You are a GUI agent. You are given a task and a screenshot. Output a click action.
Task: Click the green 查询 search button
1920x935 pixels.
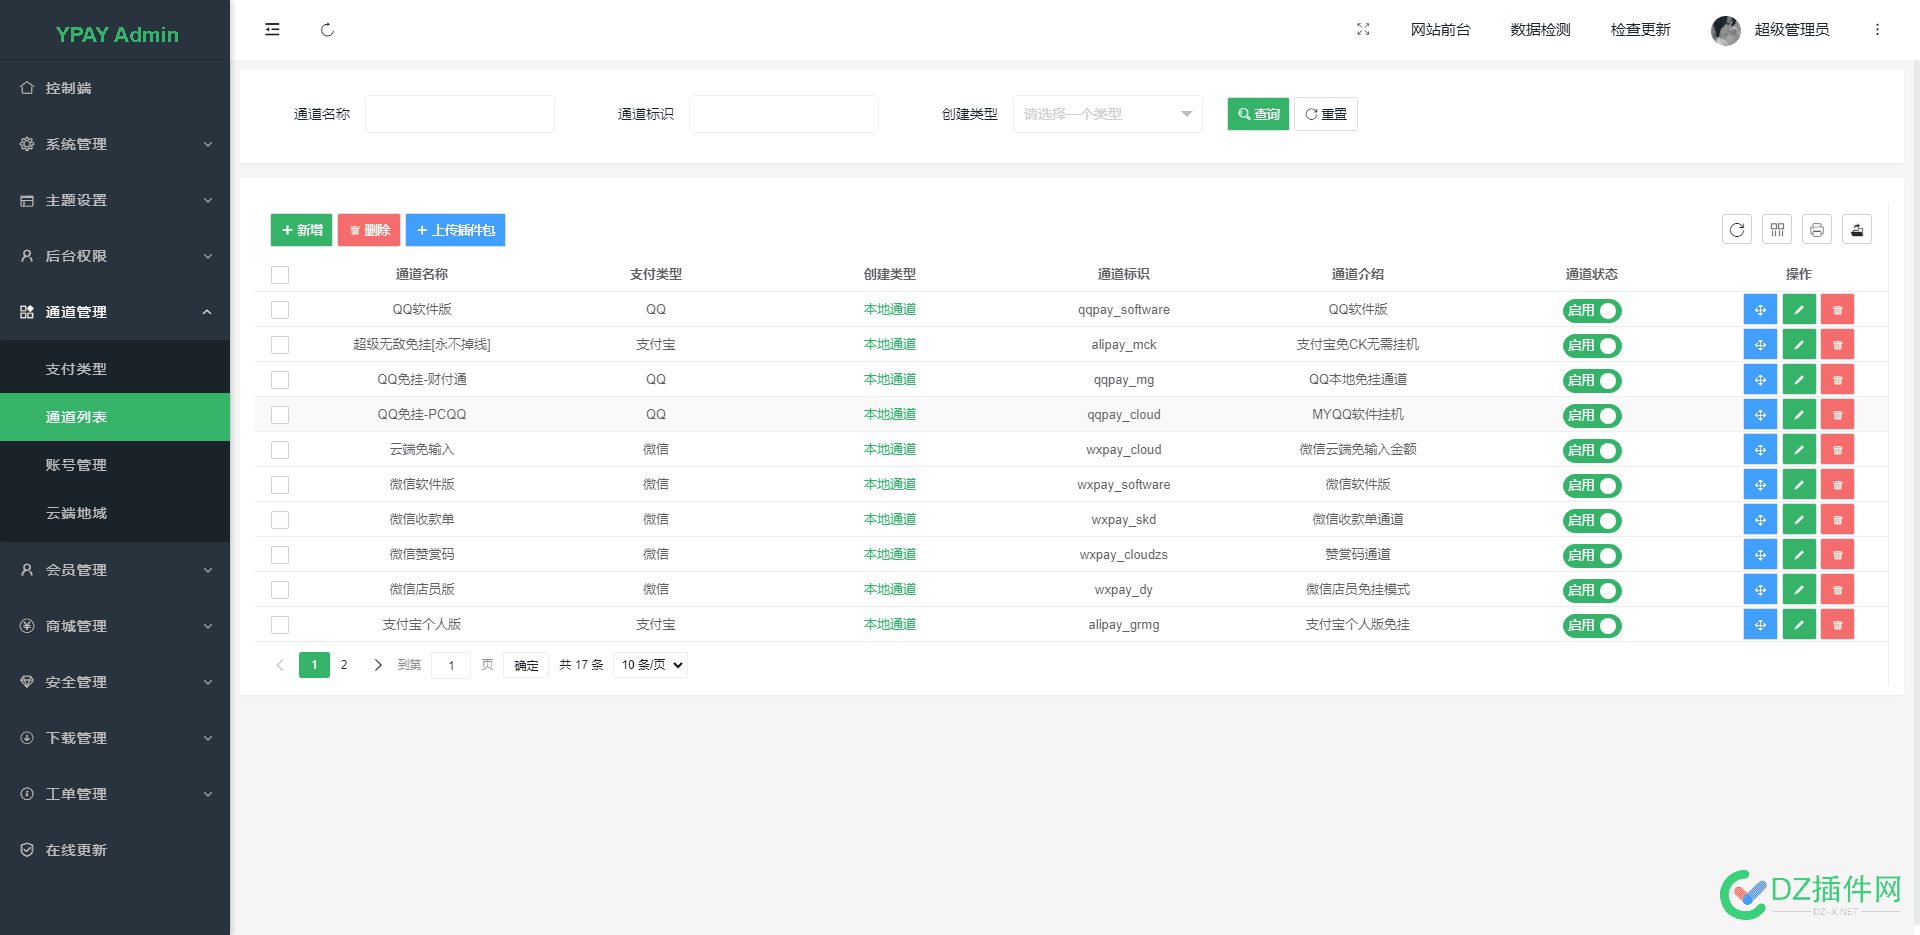(x=1258, y=114)
